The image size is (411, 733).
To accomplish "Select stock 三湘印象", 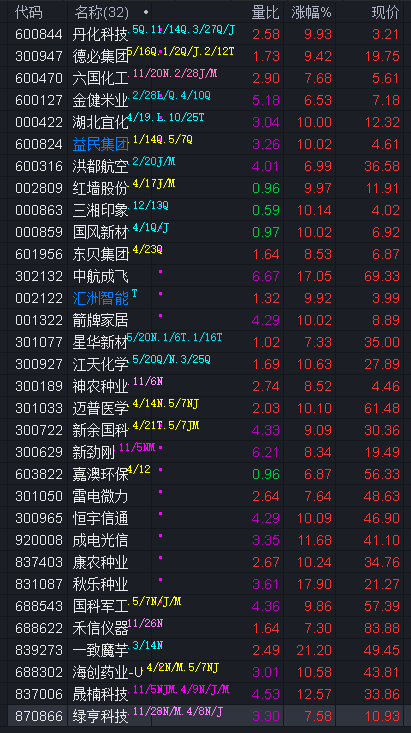I will pyautogui.click(x=101, y=210).
